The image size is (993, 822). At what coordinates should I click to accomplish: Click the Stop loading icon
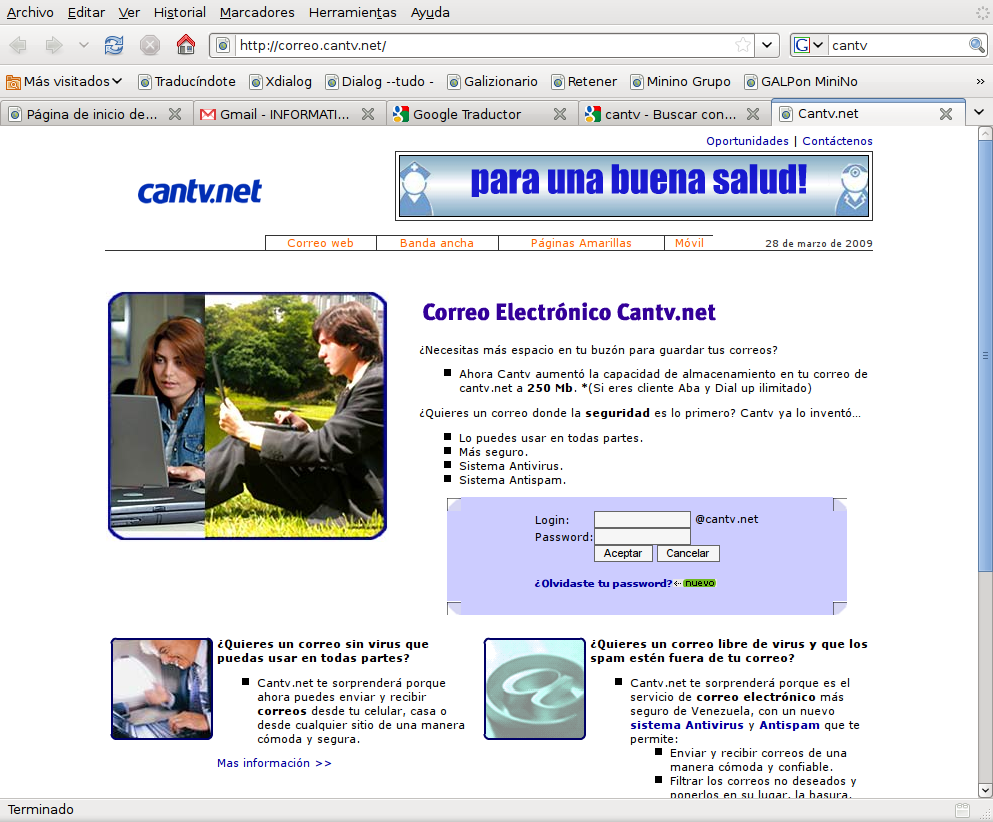tap(150, 45)
